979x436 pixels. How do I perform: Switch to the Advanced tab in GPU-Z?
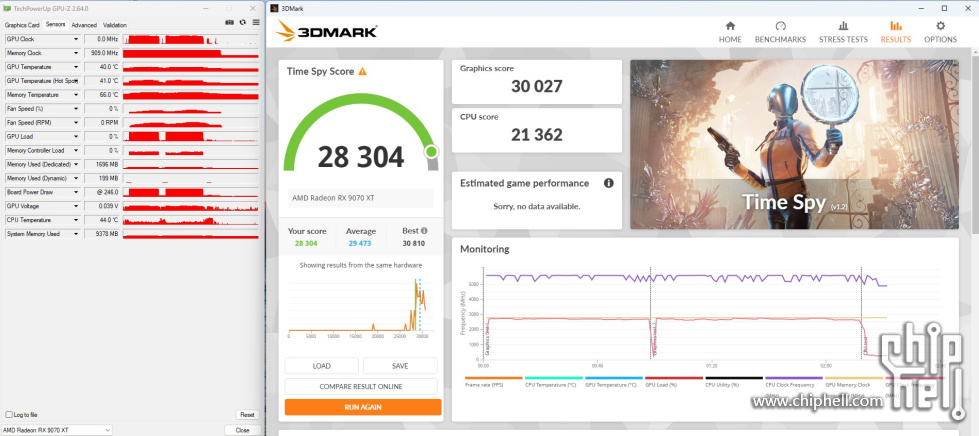pyautogui.click(x=84, y=25)
